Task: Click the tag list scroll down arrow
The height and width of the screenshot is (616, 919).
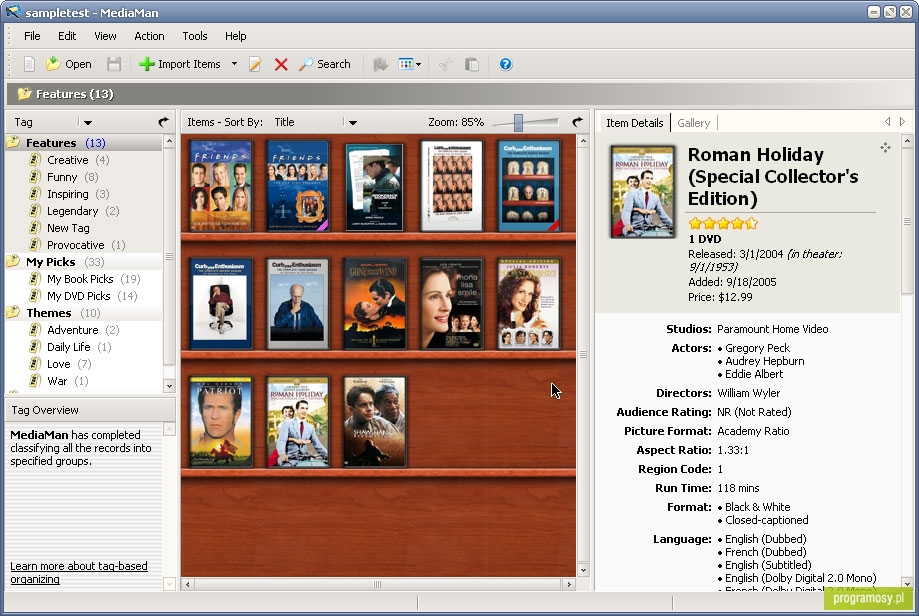Action: tap(169, 386)
